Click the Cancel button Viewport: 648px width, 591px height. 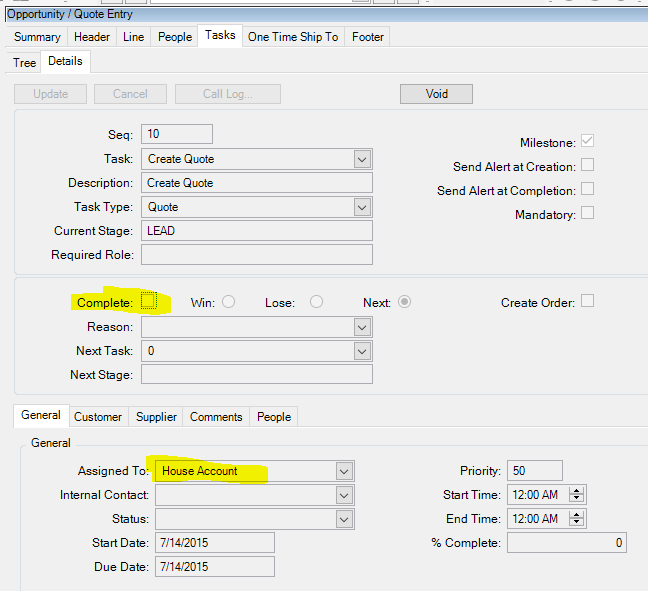pyautogui.click(x=130, y=94)
